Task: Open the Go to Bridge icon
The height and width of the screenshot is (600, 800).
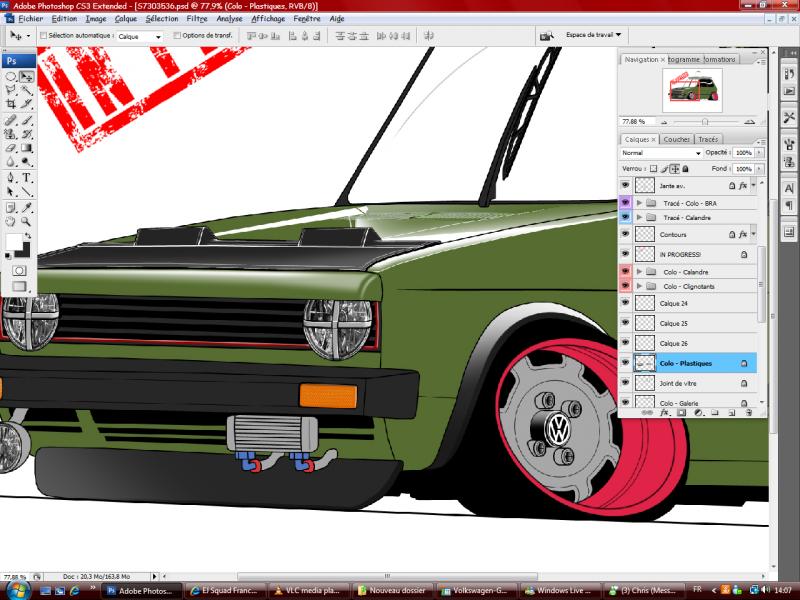Action: pos(546,36)
